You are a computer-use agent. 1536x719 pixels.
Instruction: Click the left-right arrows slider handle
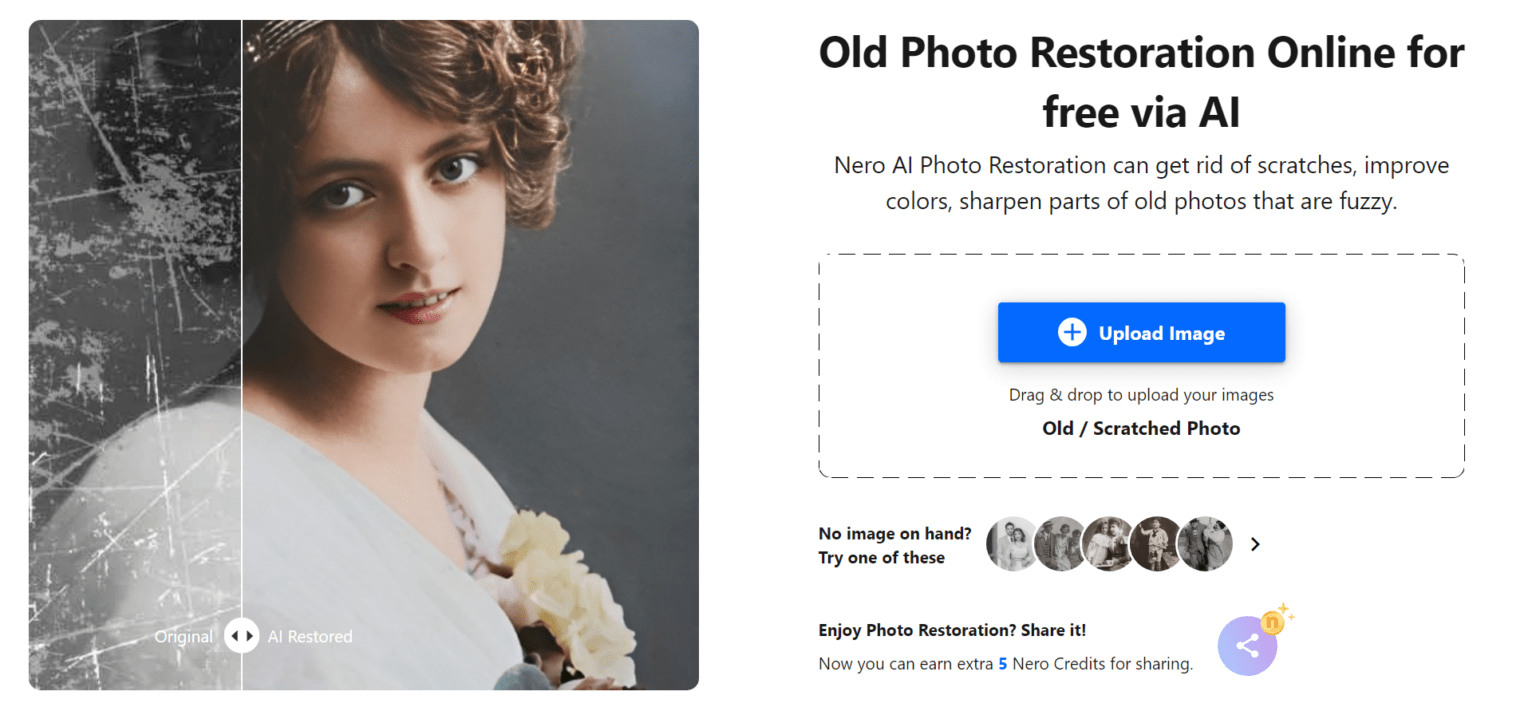click(x=241, y=636)
